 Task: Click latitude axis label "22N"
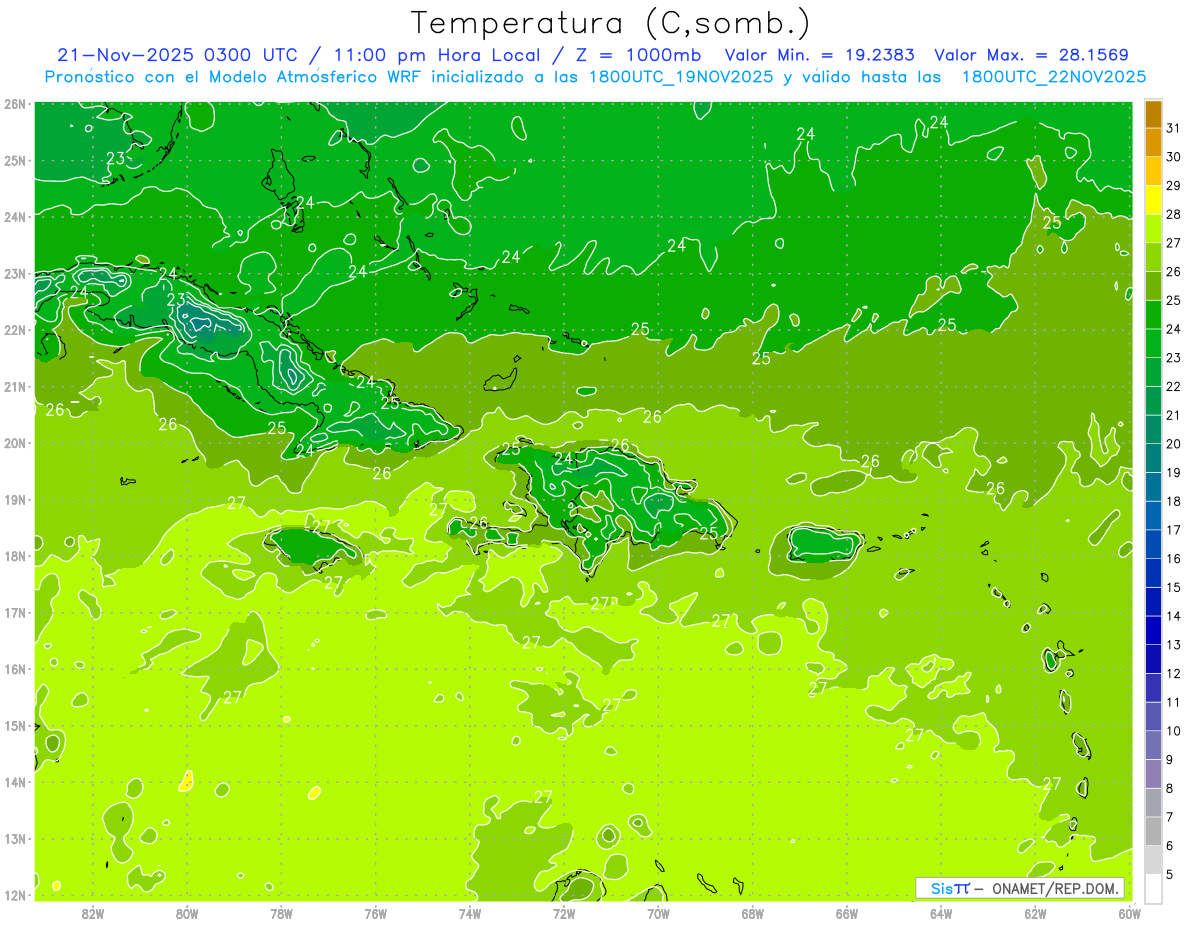[x=15, y=330]
